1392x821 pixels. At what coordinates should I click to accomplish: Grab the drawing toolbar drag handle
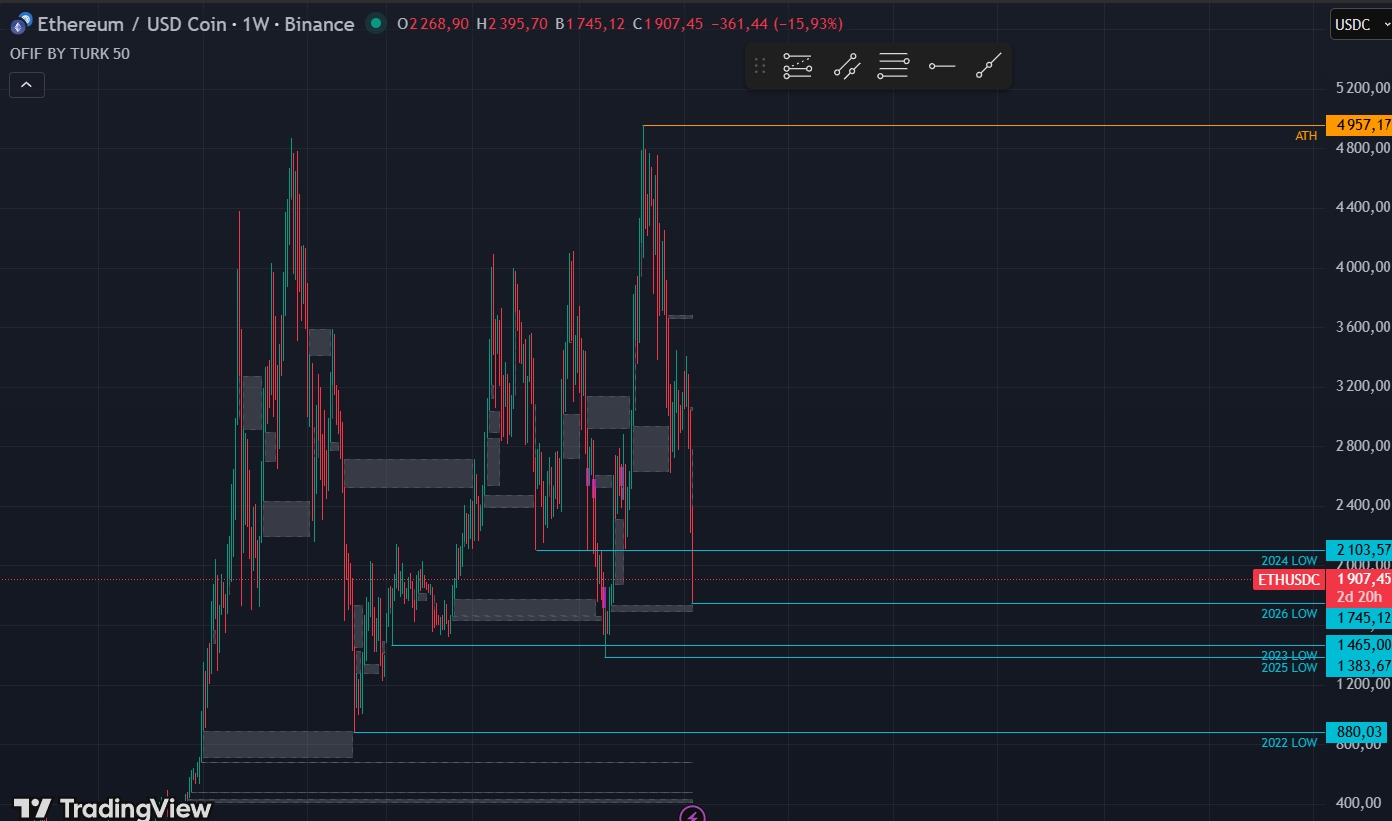760,67
